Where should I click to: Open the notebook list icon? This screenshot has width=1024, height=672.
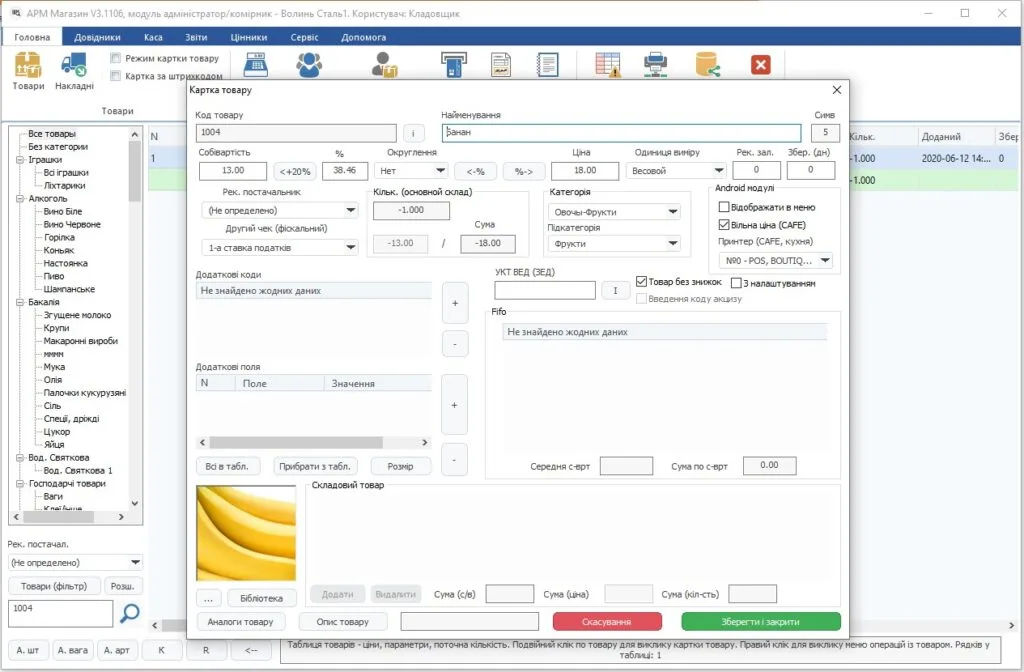pos(547,65)
